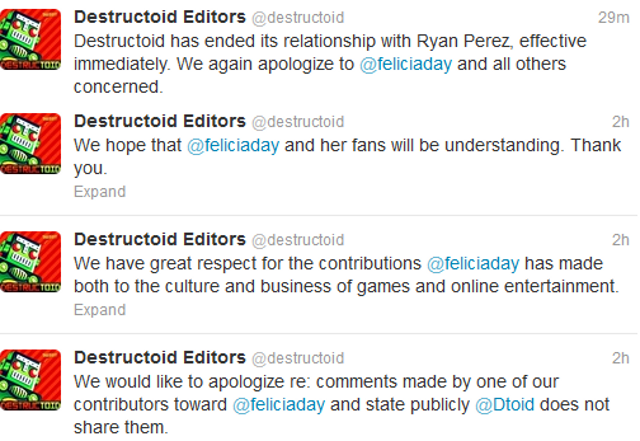Click the 29m timestamp on the first tweet
Image resolution: width=640 pixels, height=441 pixels.
point(613,17)
